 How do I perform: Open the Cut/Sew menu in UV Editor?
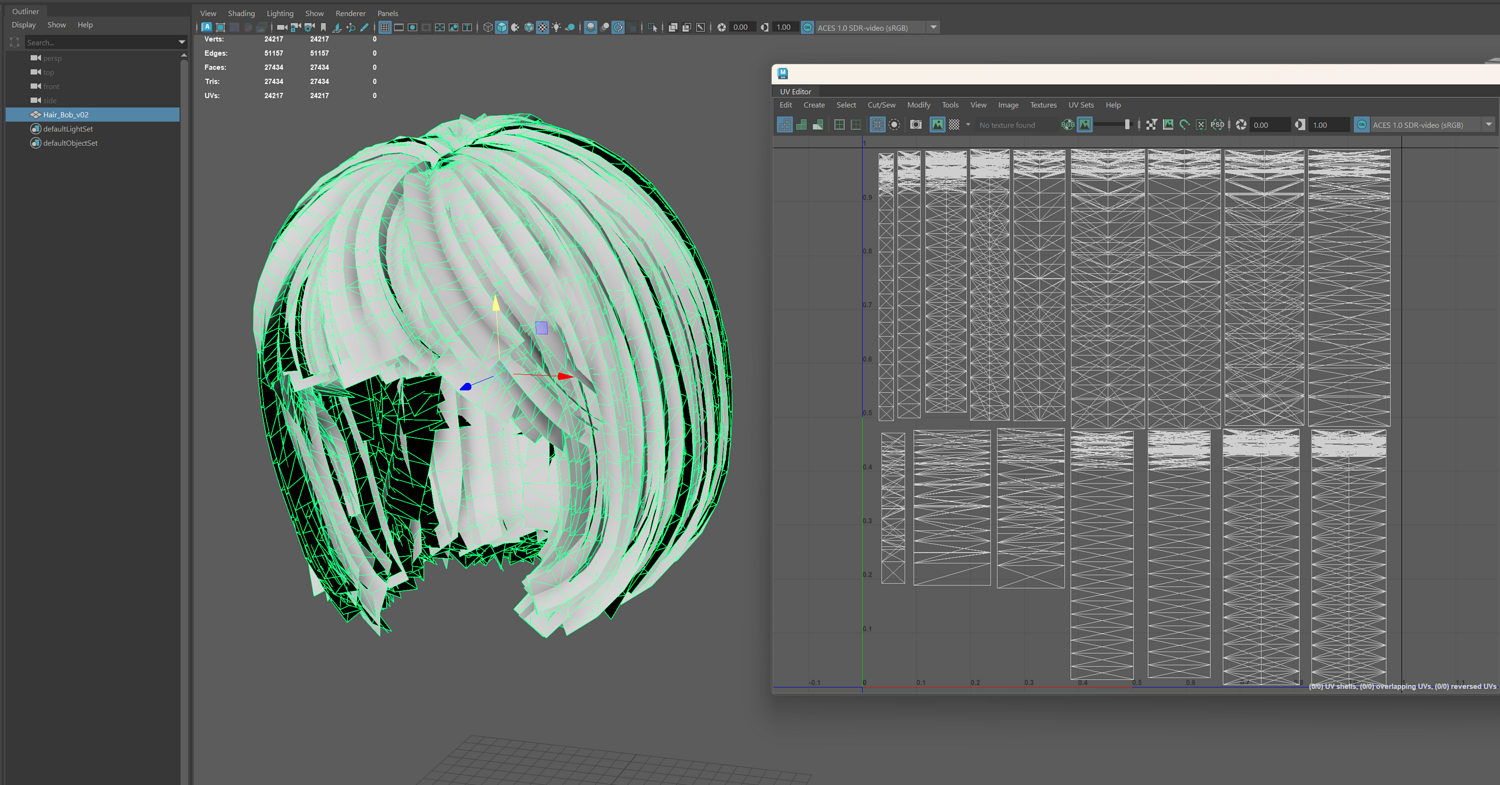pos(881,105)
